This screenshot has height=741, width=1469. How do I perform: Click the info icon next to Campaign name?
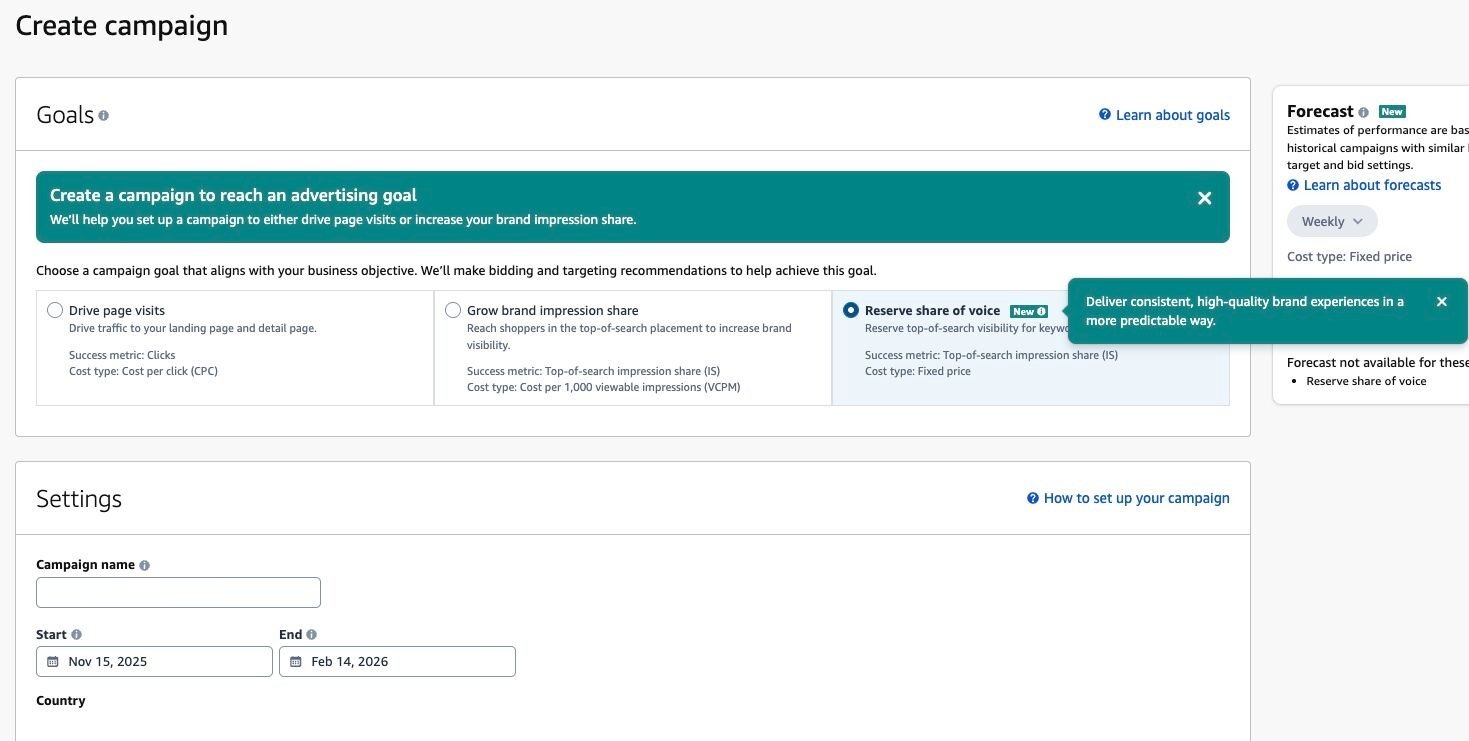(144, 565)
